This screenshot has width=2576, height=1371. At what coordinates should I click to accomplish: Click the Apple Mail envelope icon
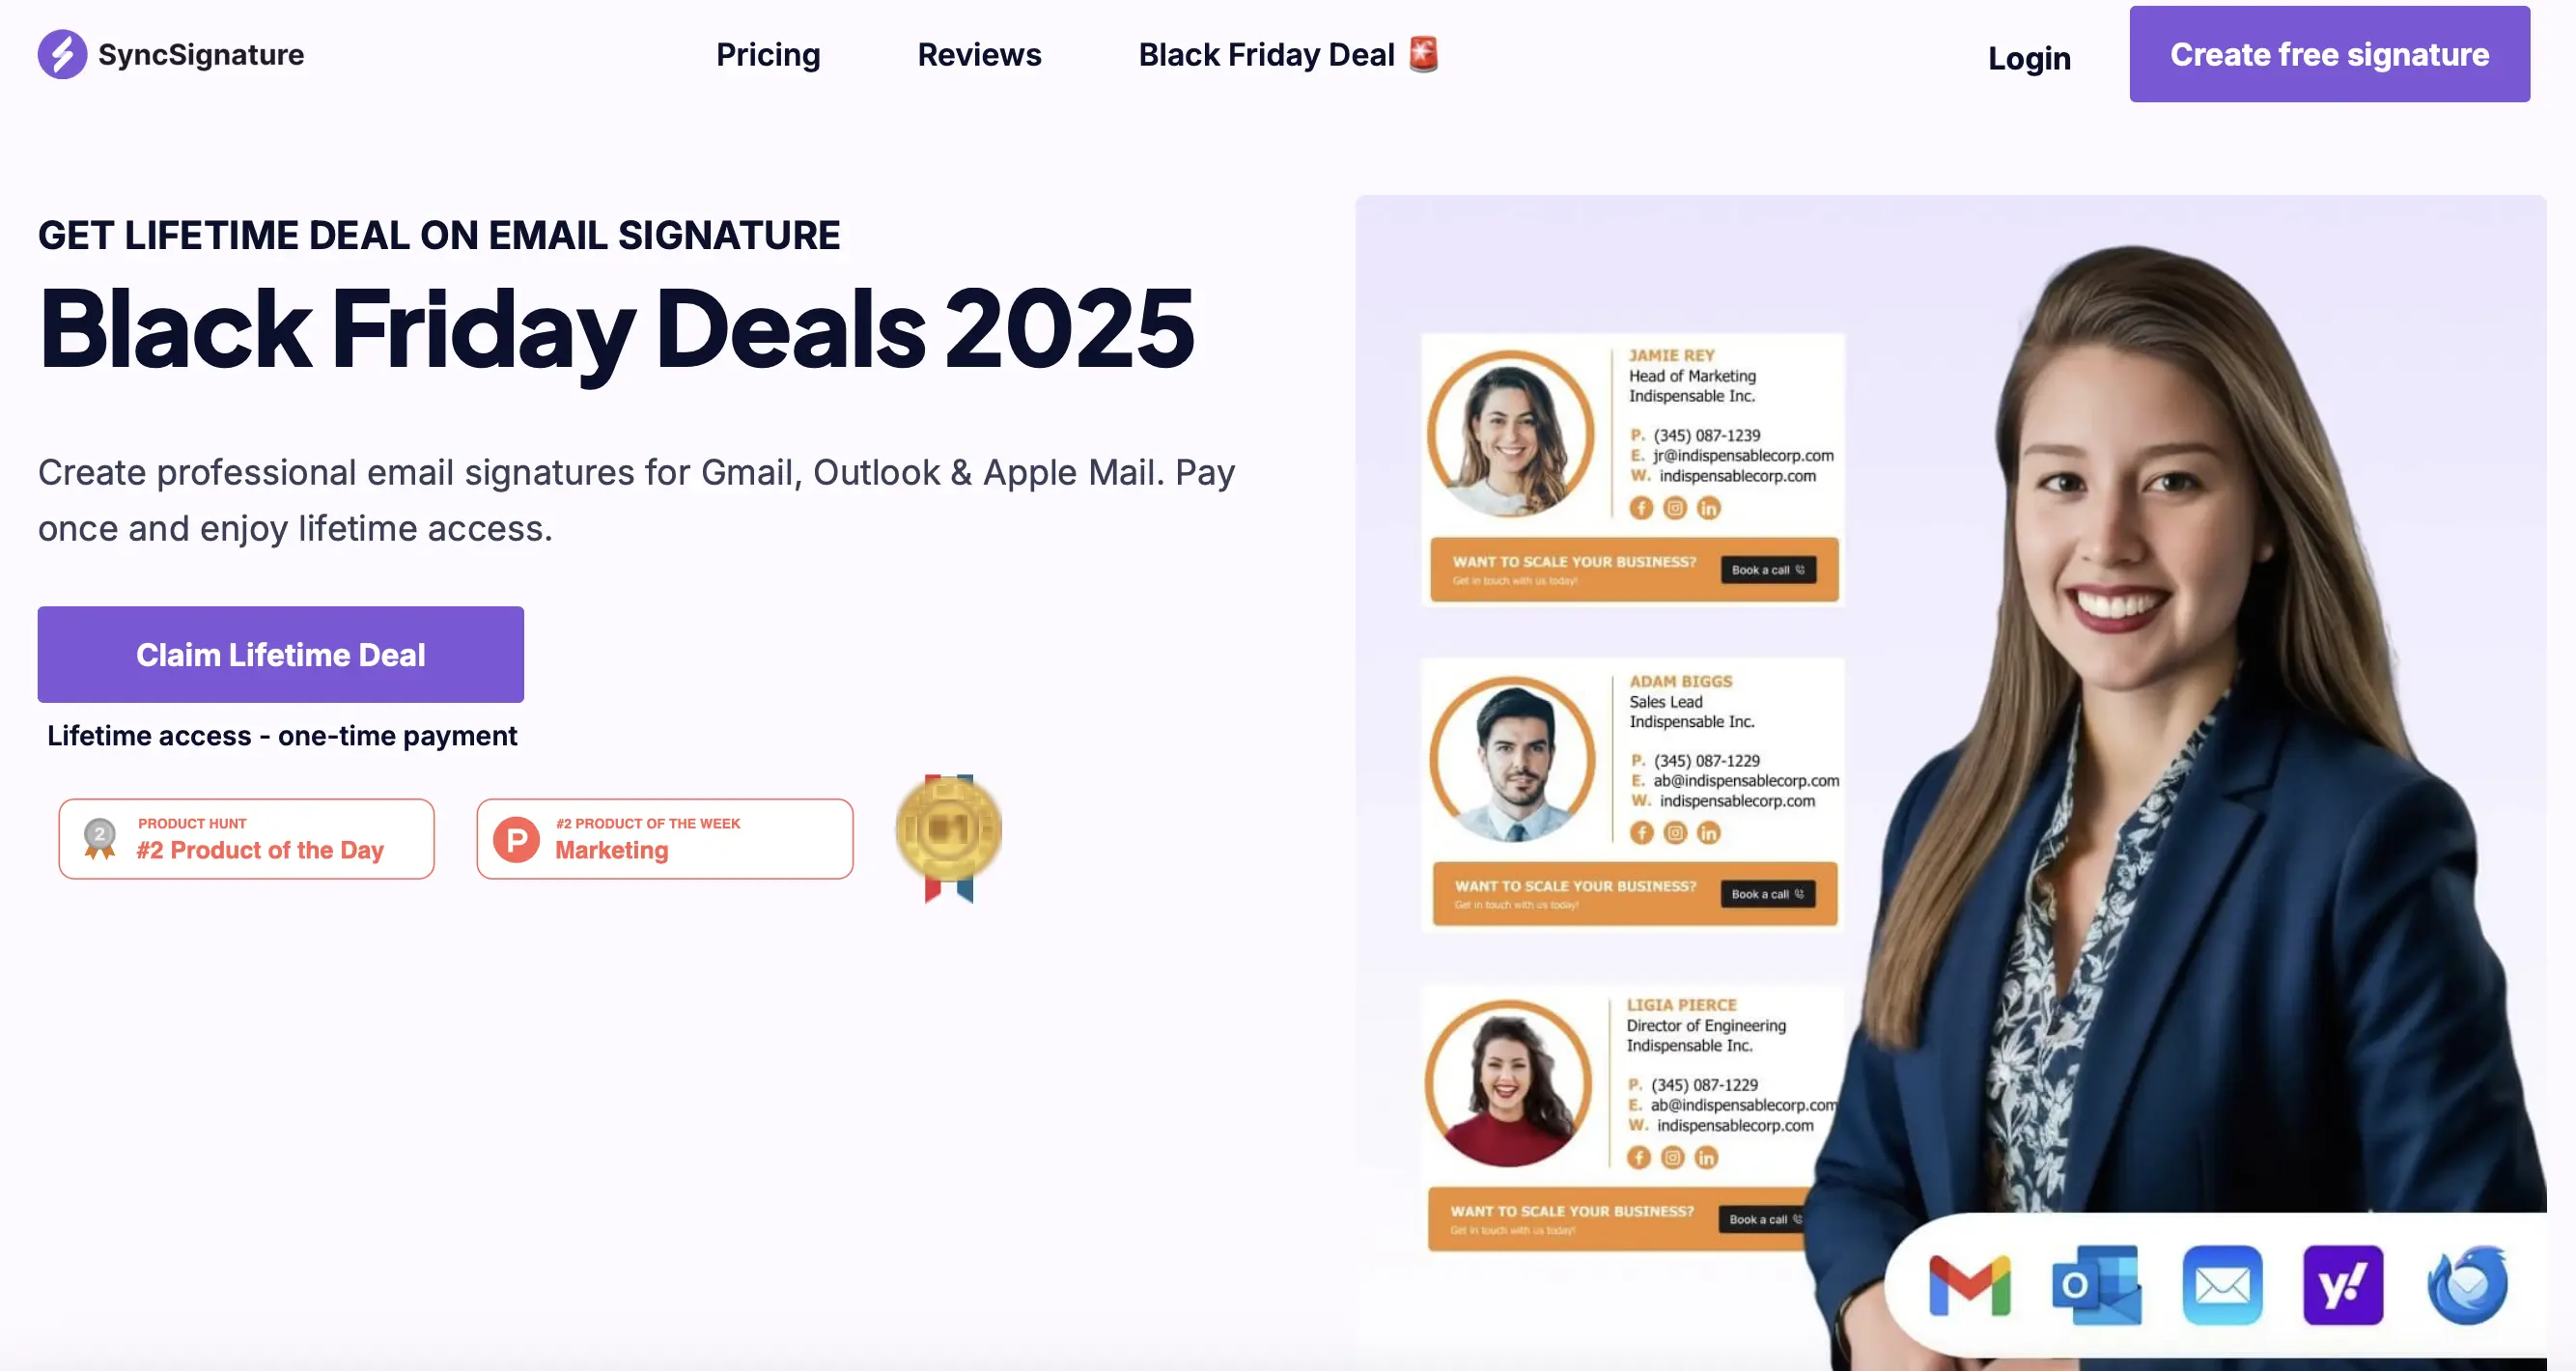click(2222, 1285)
